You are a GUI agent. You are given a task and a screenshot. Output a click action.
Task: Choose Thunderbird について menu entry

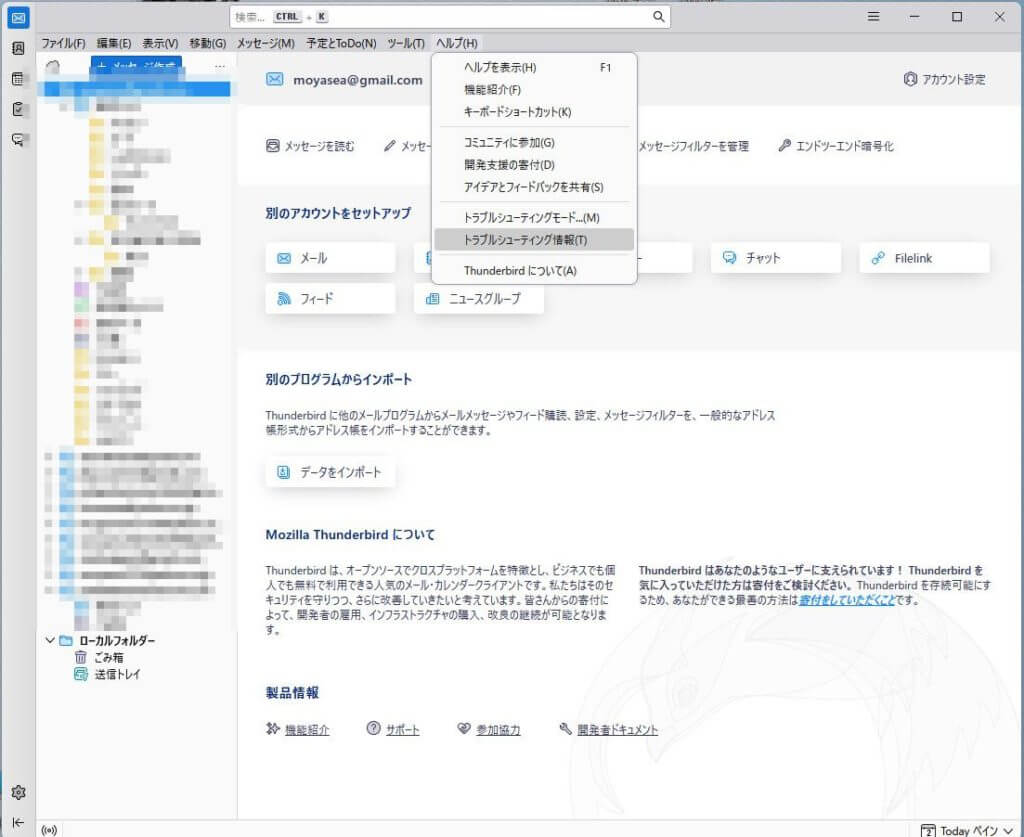[x=520, y=271]
